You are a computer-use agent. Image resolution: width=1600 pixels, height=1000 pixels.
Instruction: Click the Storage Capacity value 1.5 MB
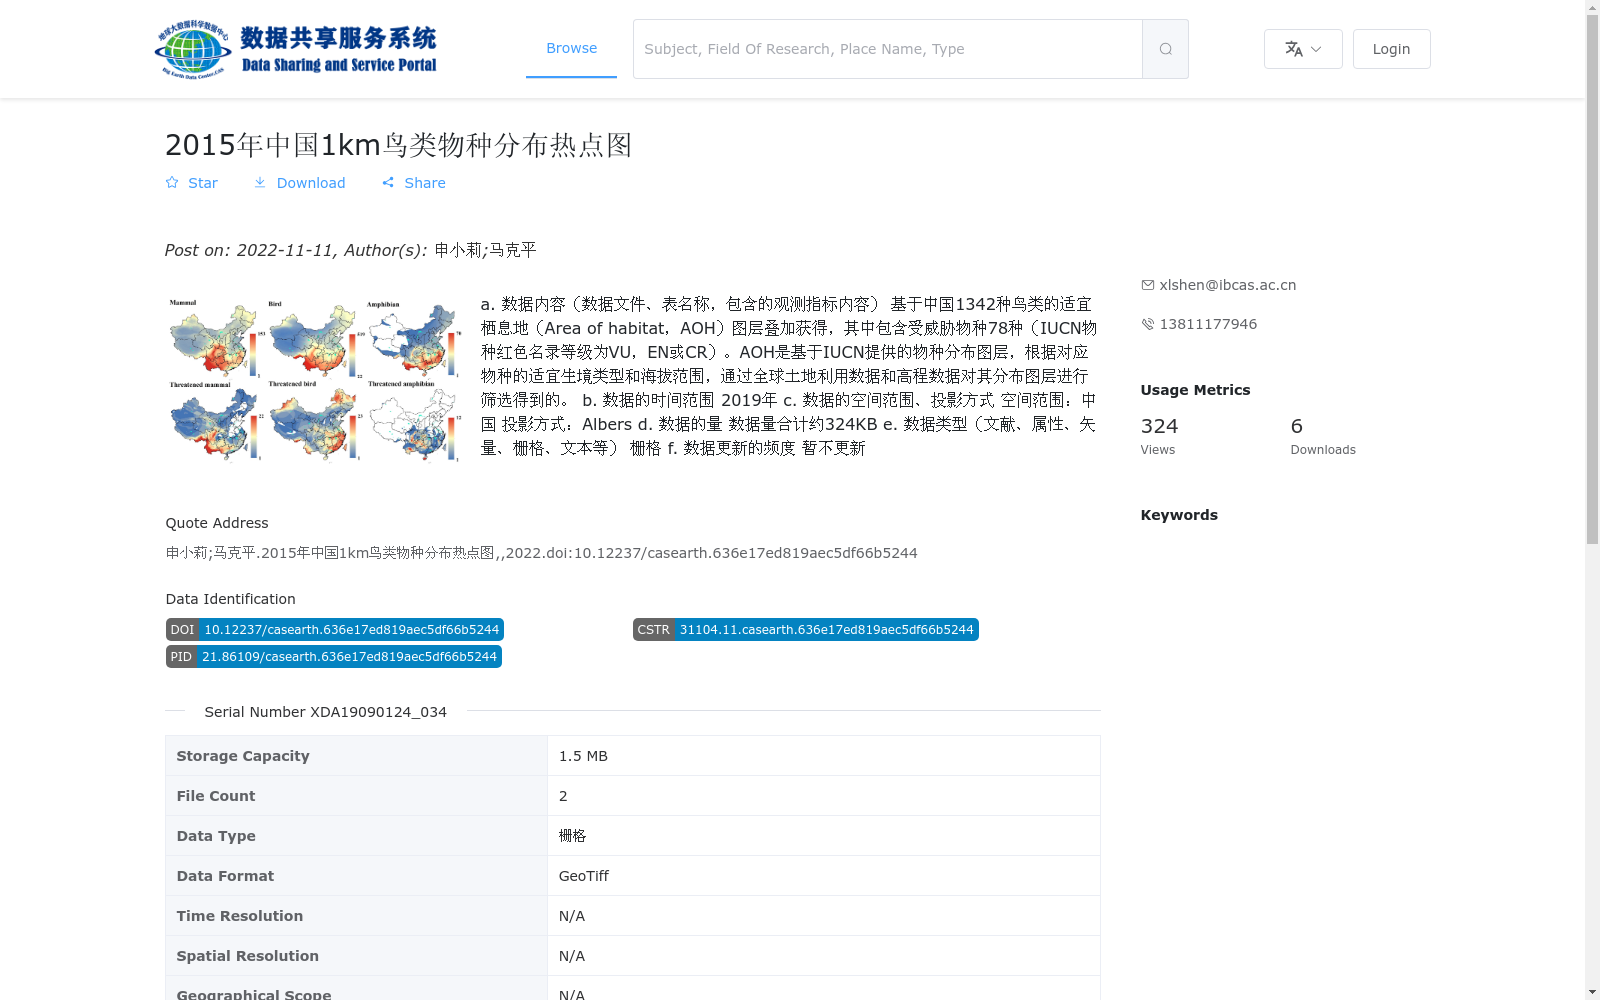click(x=583, y=756)
